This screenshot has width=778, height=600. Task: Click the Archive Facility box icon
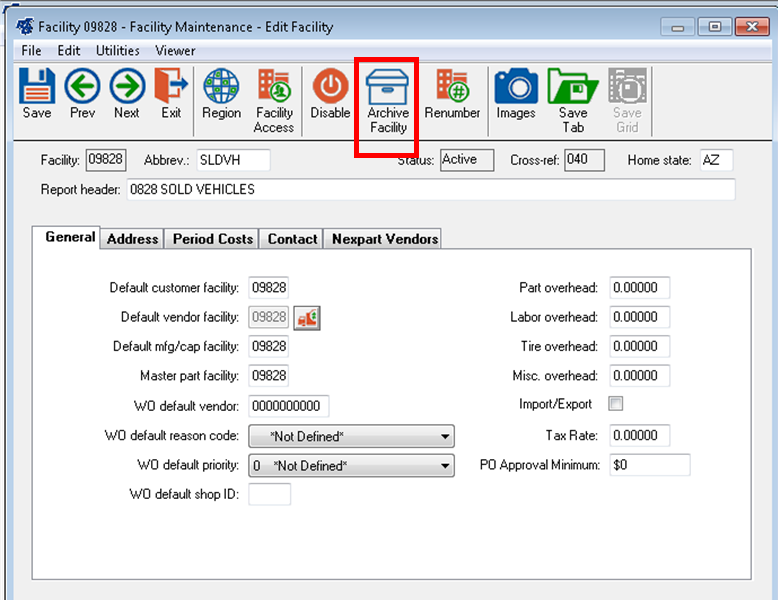point(388,89)
